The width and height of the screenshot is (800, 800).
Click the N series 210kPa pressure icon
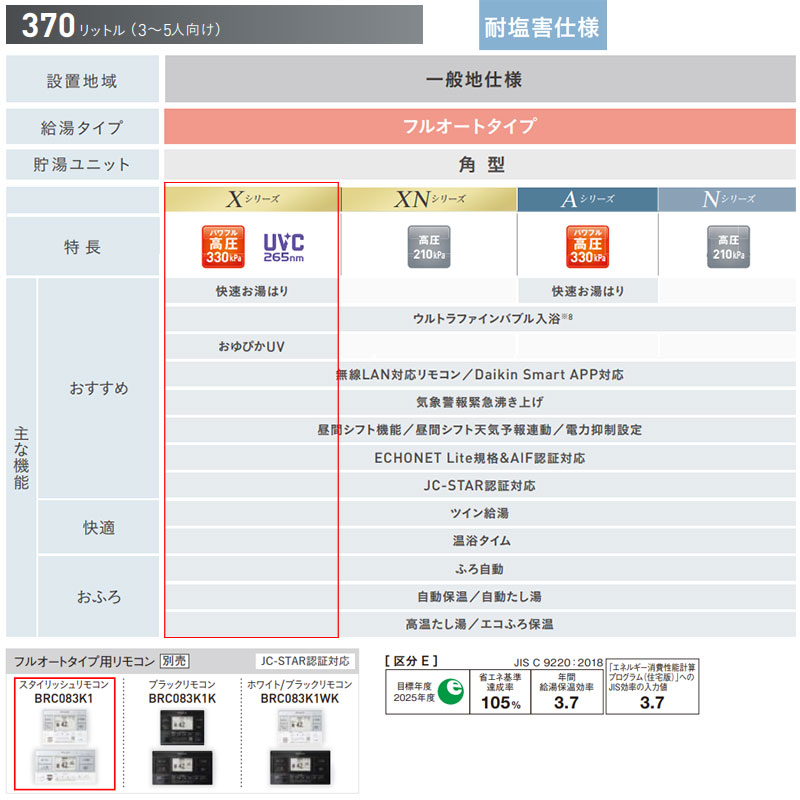pos(728,246)
